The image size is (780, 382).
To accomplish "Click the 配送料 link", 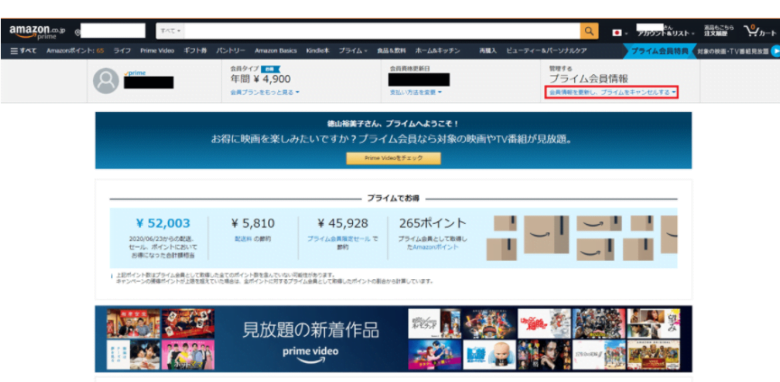I will [x=242, y=239].
